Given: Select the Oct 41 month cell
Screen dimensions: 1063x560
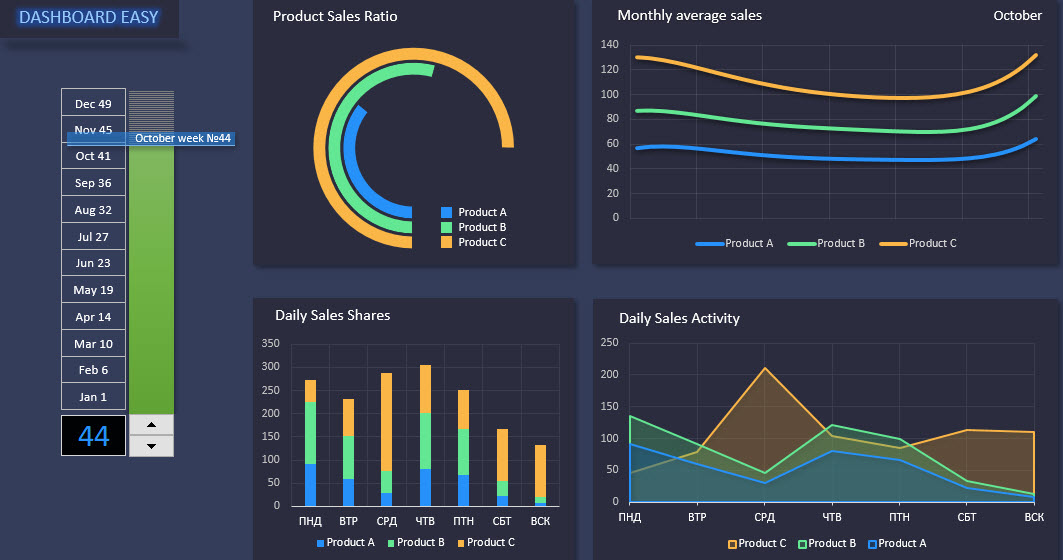Looking at the screenshot, I should 94,156.
